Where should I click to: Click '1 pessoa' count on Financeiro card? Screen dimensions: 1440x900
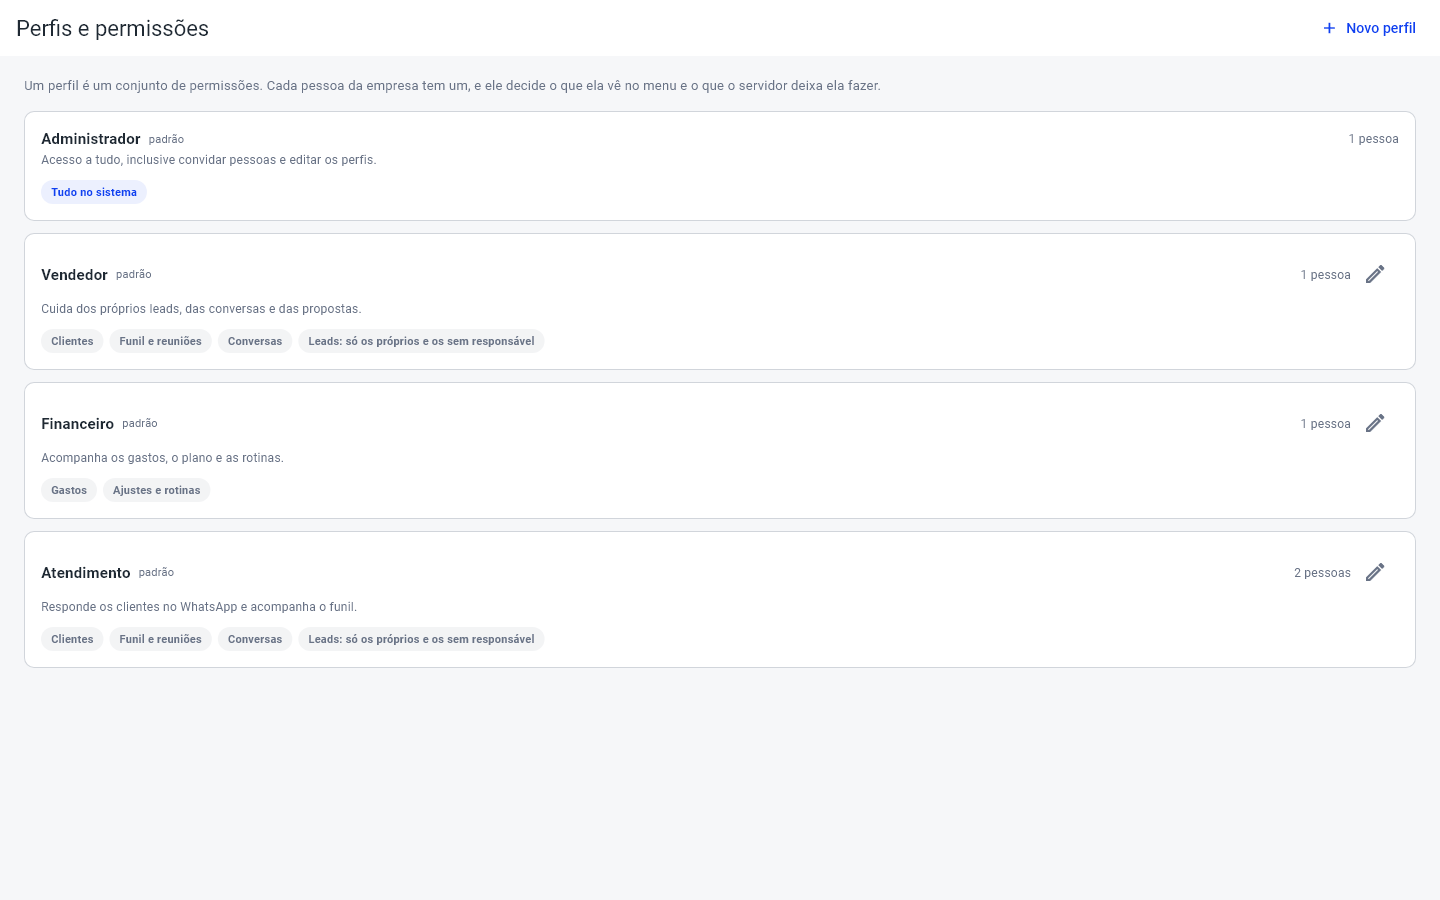click(x=1325, y=424)
